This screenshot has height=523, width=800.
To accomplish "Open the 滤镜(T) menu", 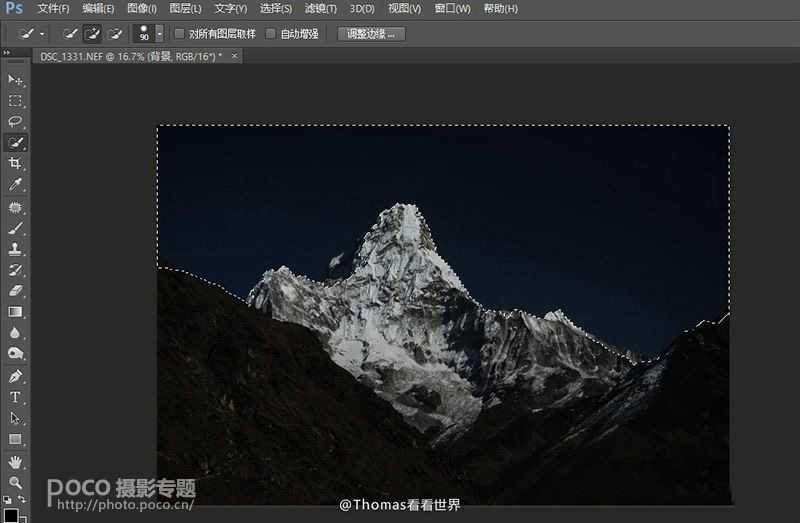I will [321, 8].
